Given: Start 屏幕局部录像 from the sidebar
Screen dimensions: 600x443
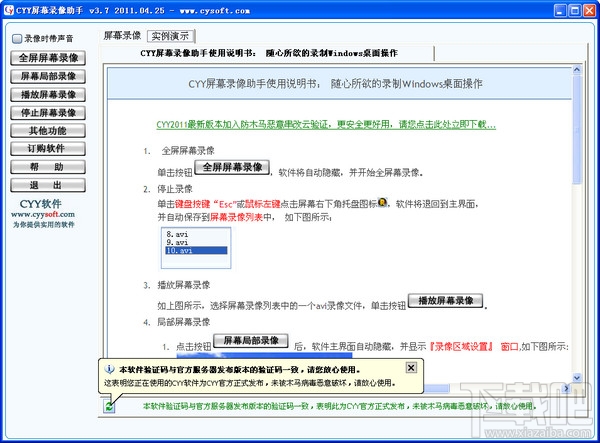Looking at the screenshot, I should coord(48,77).
